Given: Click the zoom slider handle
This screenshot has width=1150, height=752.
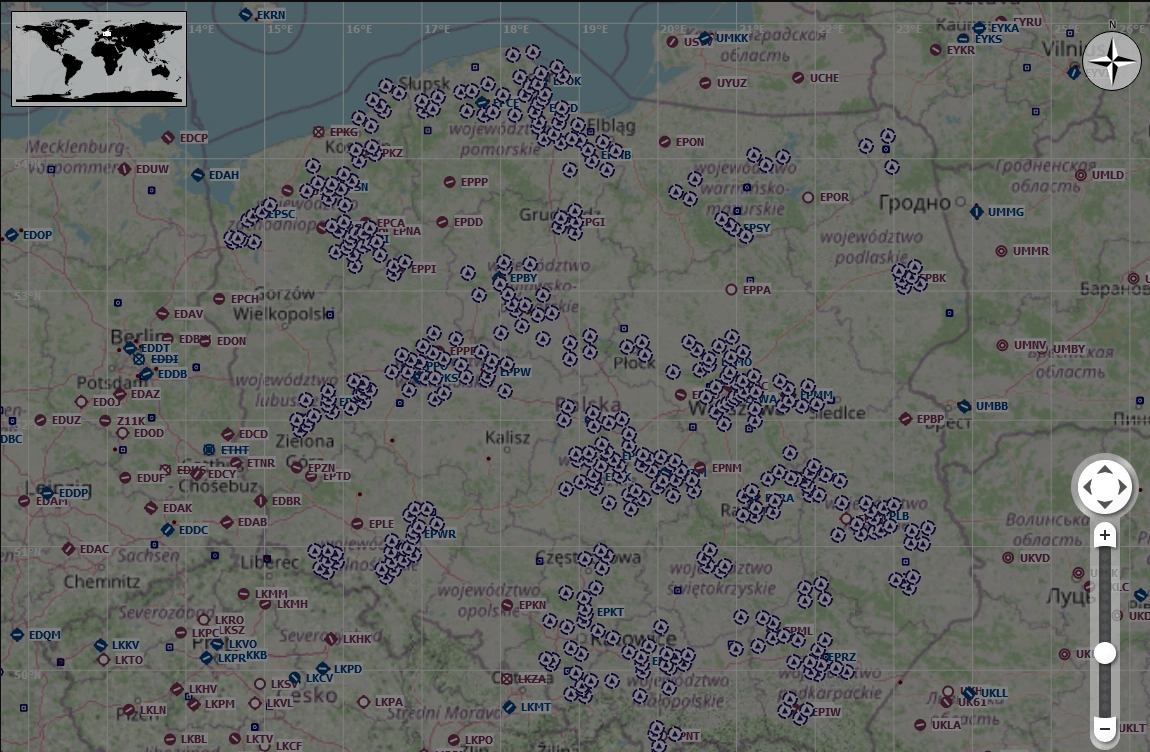Looking at the screenshot, I should click(1105, 653).
